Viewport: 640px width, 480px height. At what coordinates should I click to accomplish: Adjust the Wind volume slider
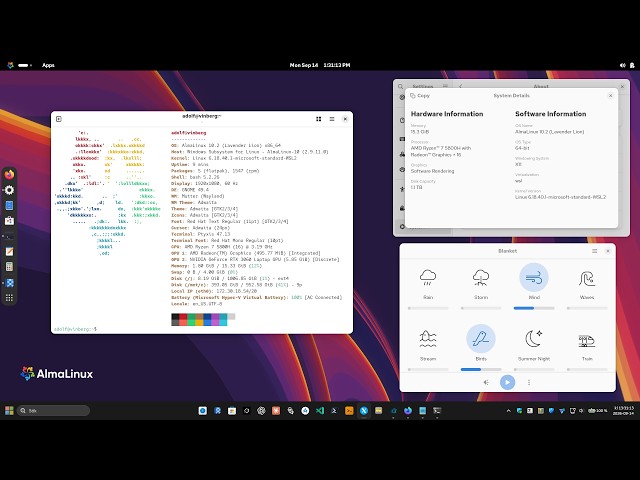(x=534, y=308)
